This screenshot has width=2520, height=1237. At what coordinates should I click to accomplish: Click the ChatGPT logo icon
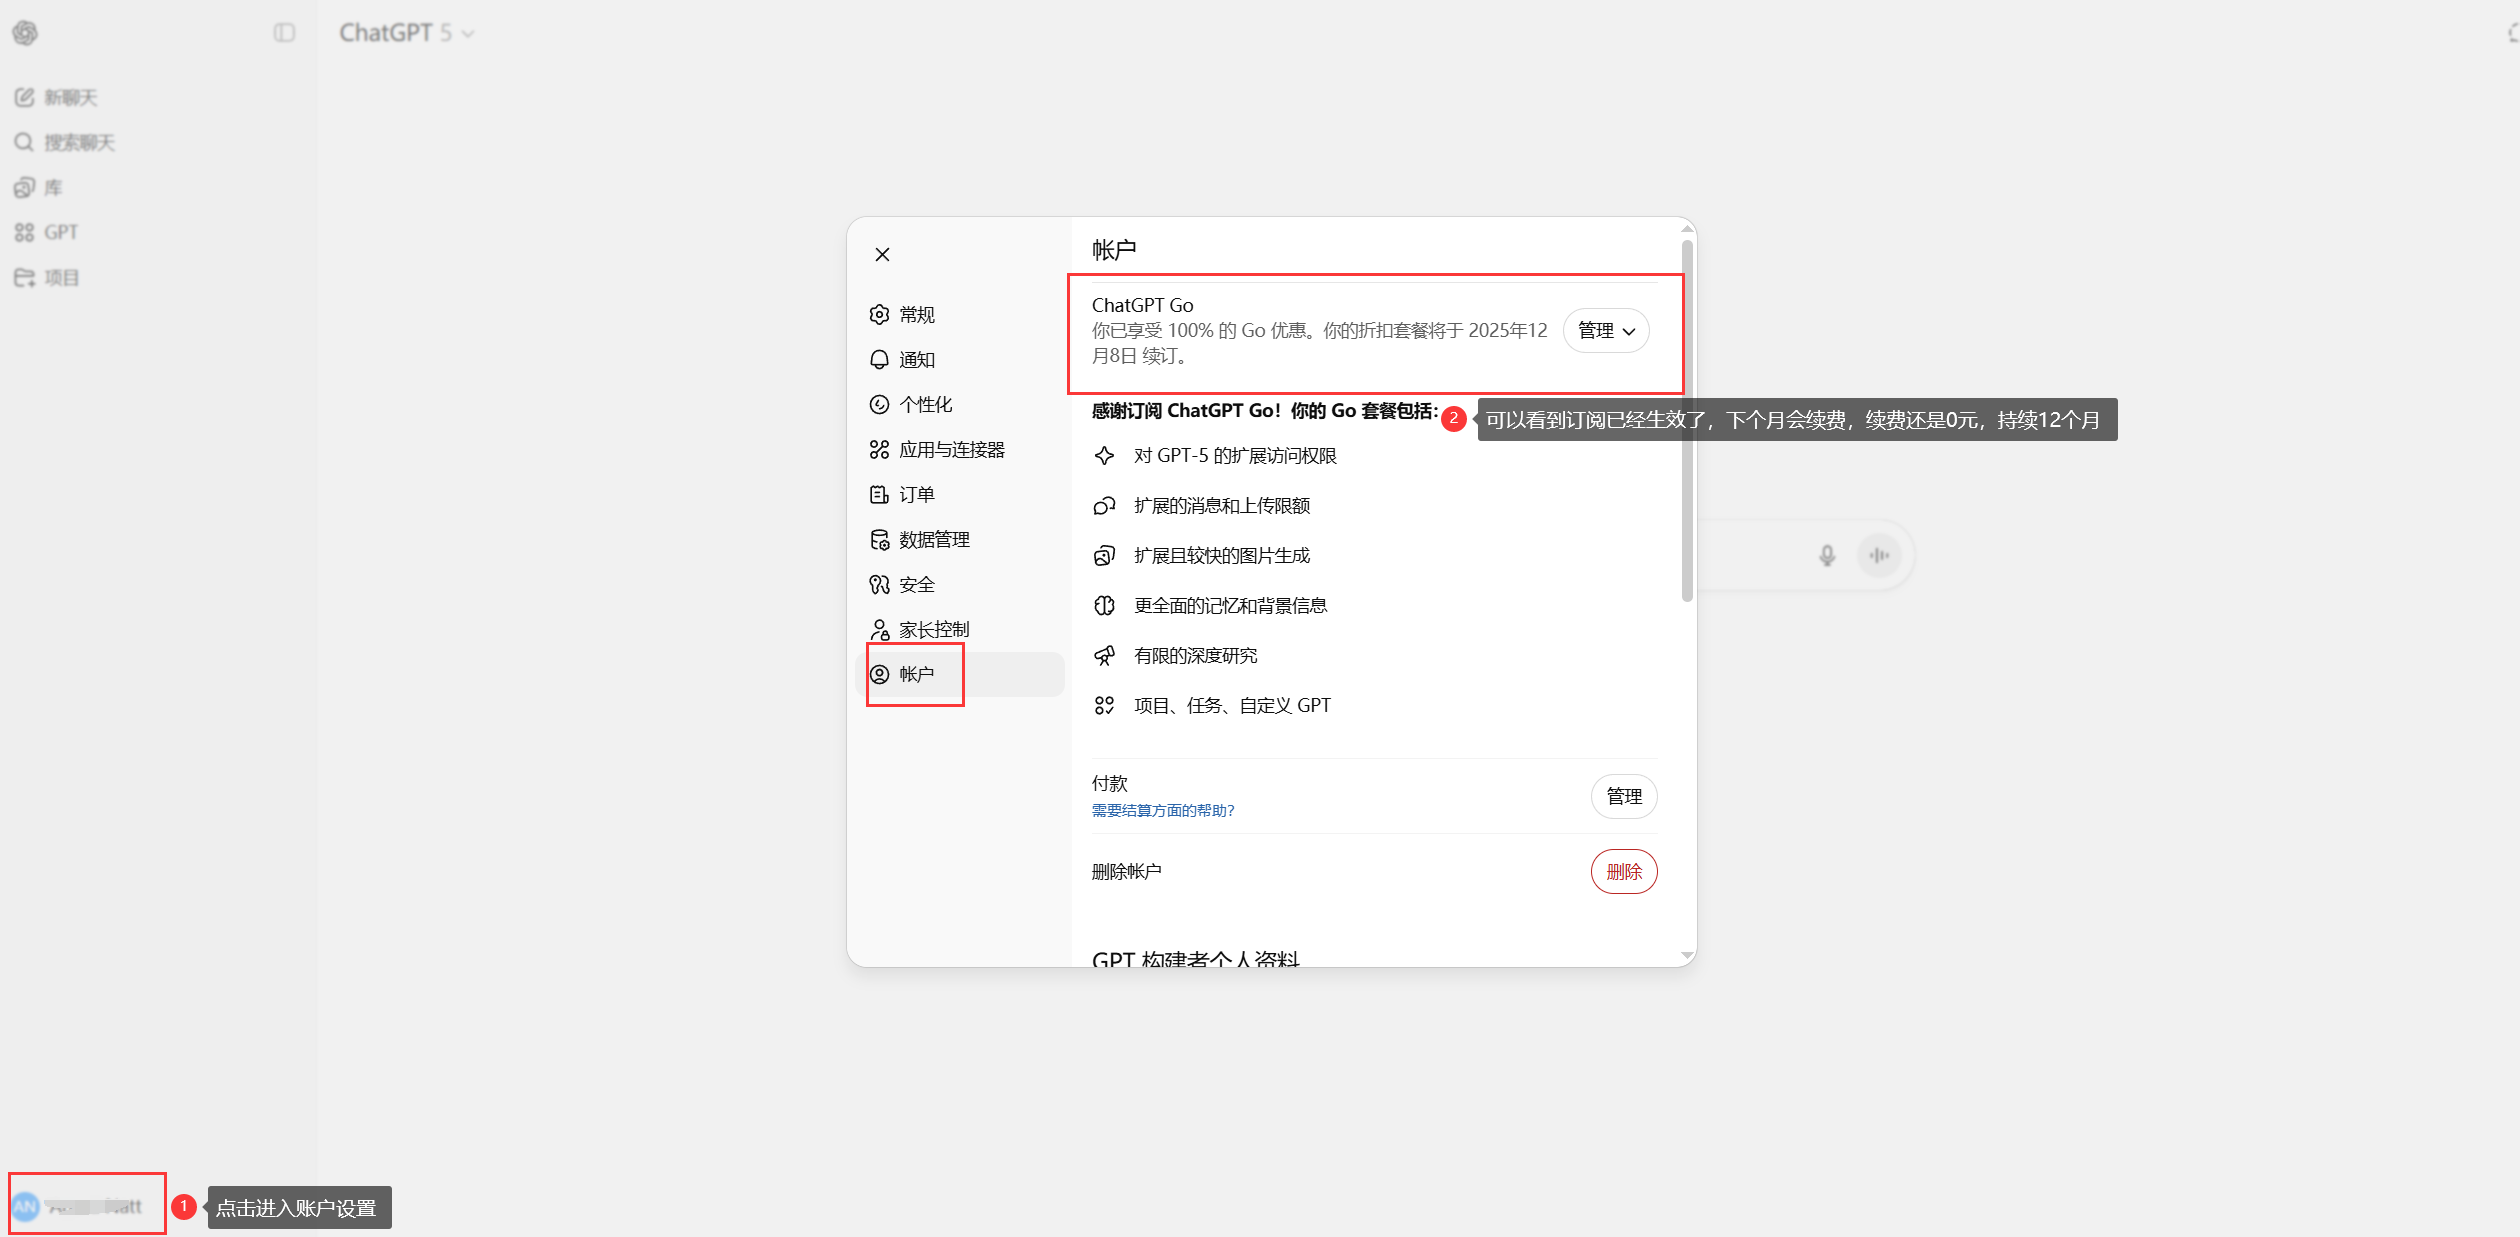[x=25, y=33]
